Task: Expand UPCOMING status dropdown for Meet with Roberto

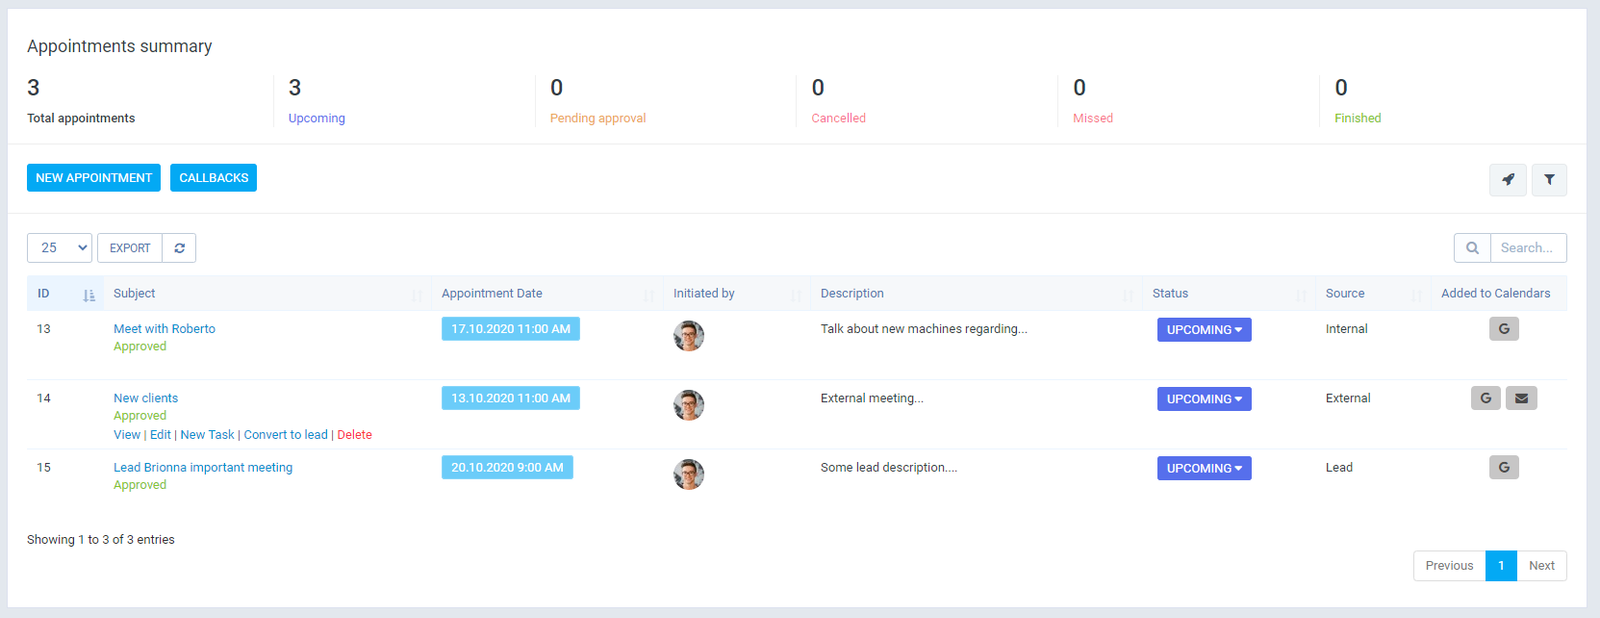Action: click(1203, 330)
